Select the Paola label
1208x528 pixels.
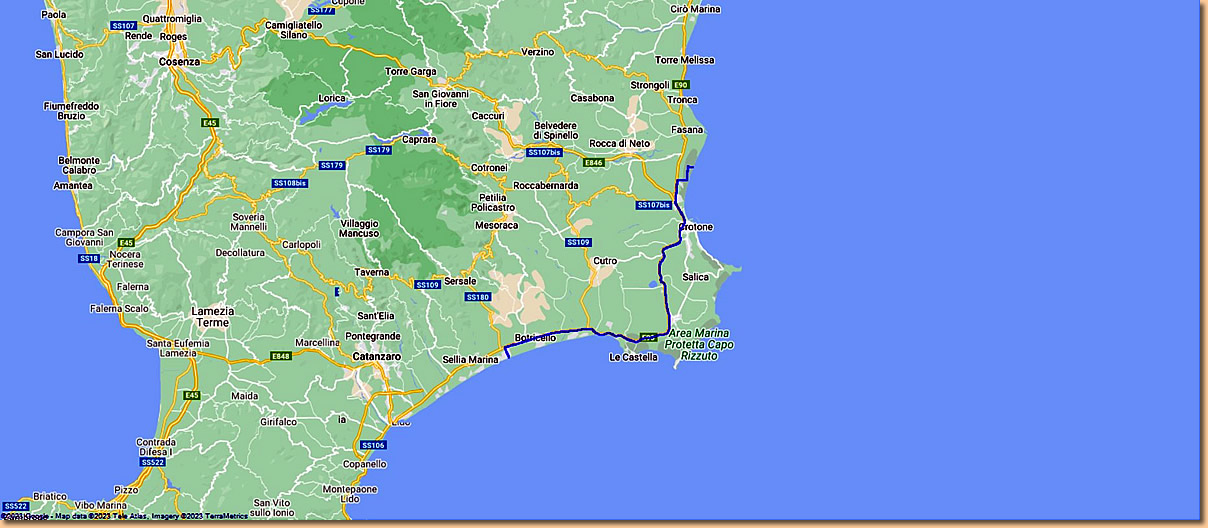pos(53,15)
